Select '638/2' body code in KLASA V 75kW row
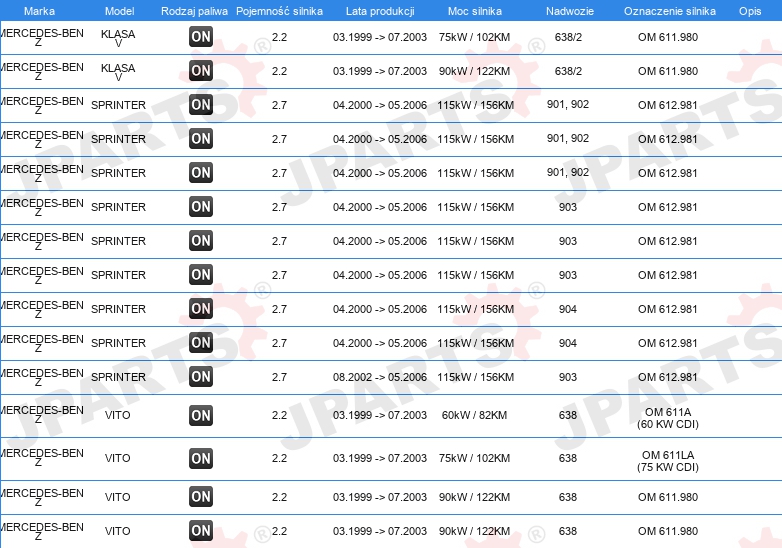The width and height of the screenshot is (782, 548). coord(568,37)
